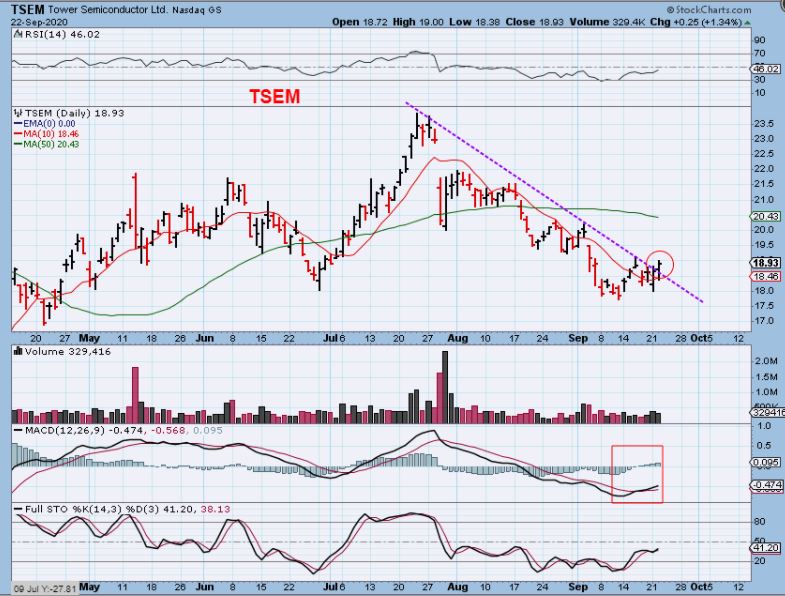This screenshot has height=596, width=785.
Task: Click the 38.13 stochastic %D value
Action: point(215,509)
